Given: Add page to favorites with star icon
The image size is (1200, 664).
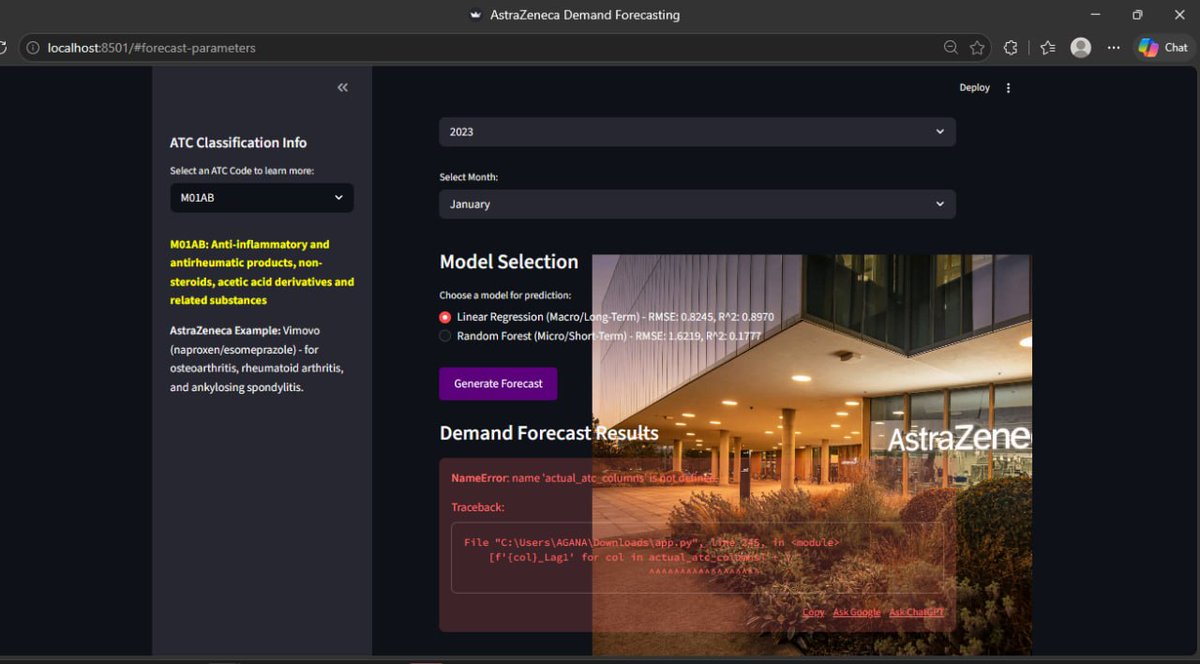Looking at the screenshot, I should tap(977, 48).
